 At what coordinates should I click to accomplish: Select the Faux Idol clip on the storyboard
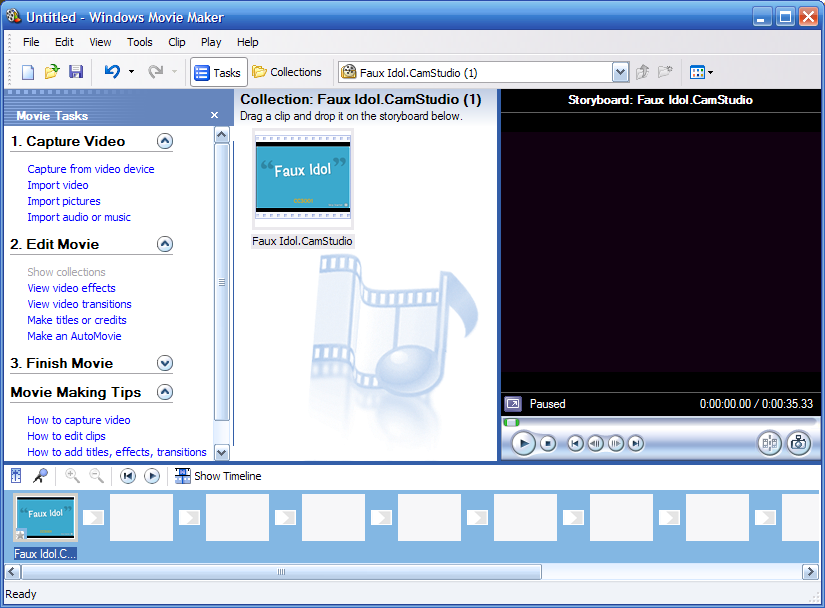tap(46, 518)
